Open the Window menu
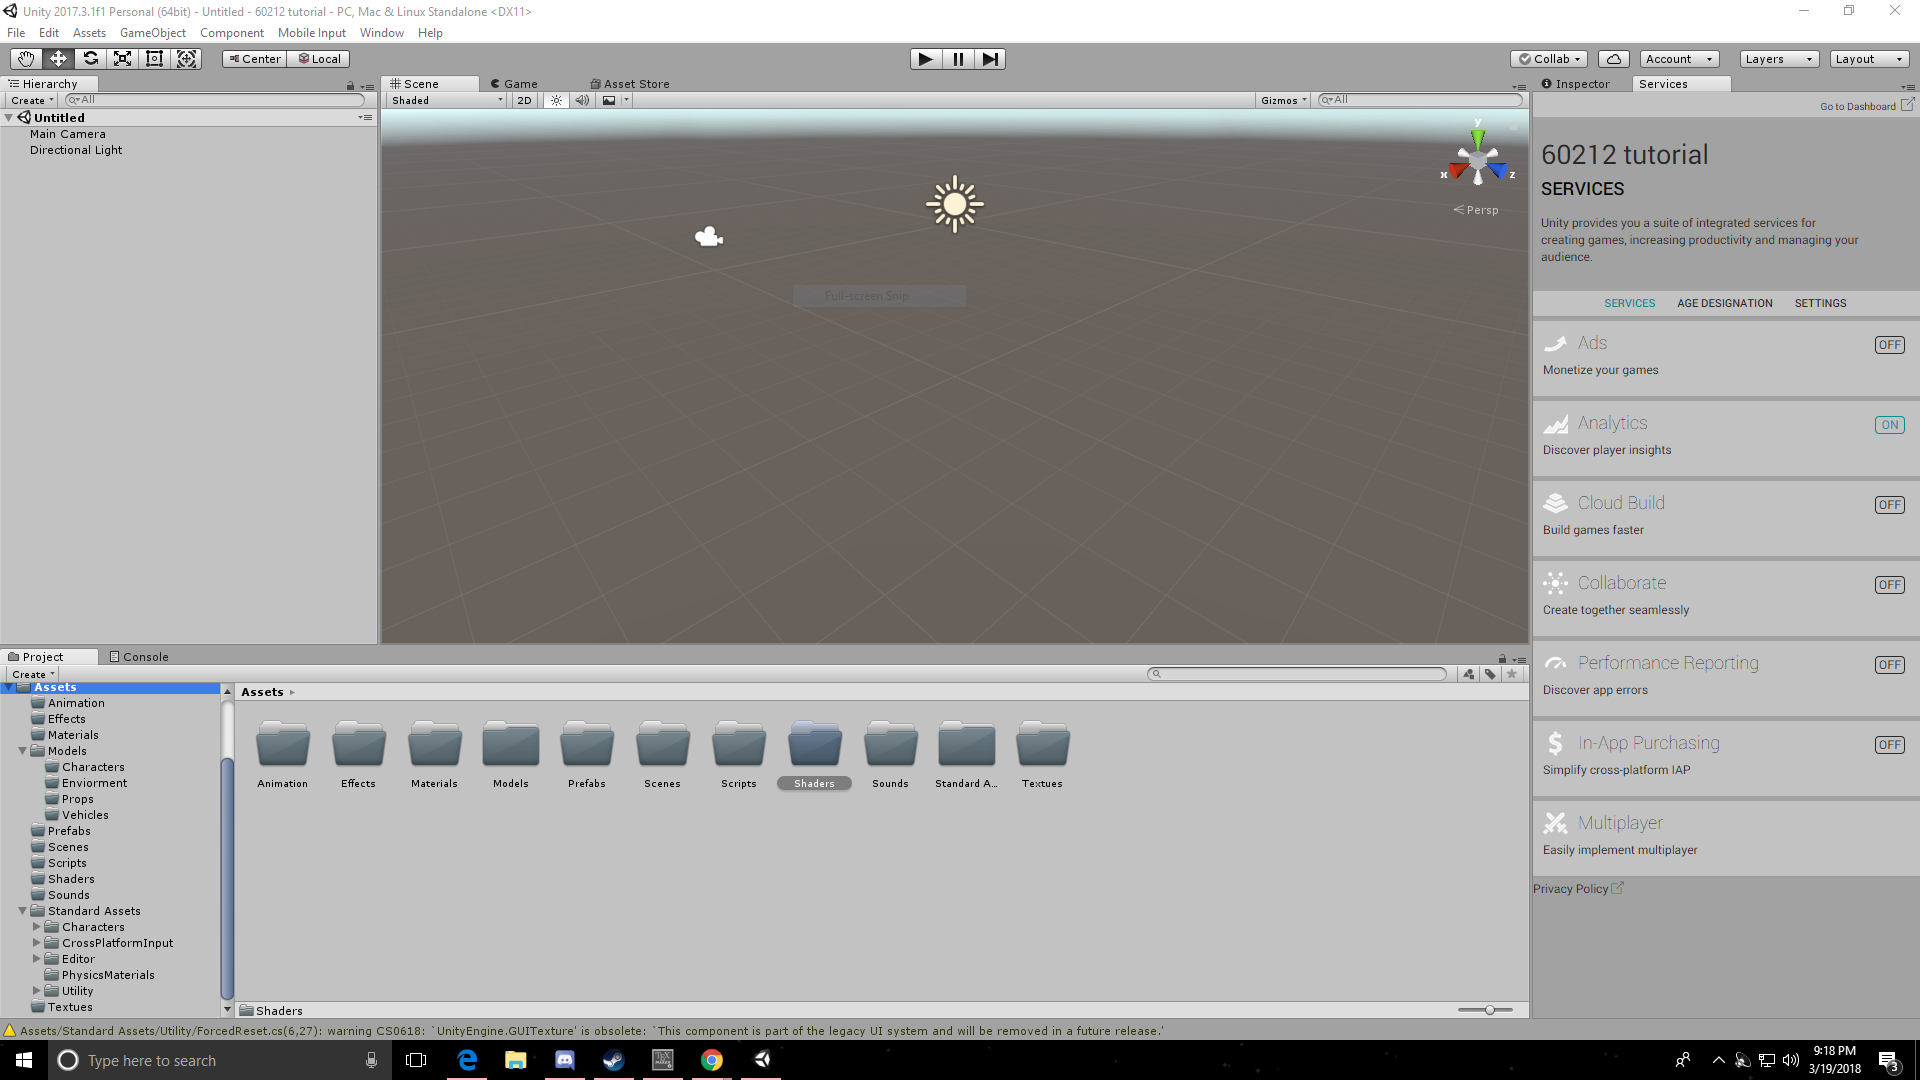This screenshot has width=1920, height=1080. (x=381, y=33)
